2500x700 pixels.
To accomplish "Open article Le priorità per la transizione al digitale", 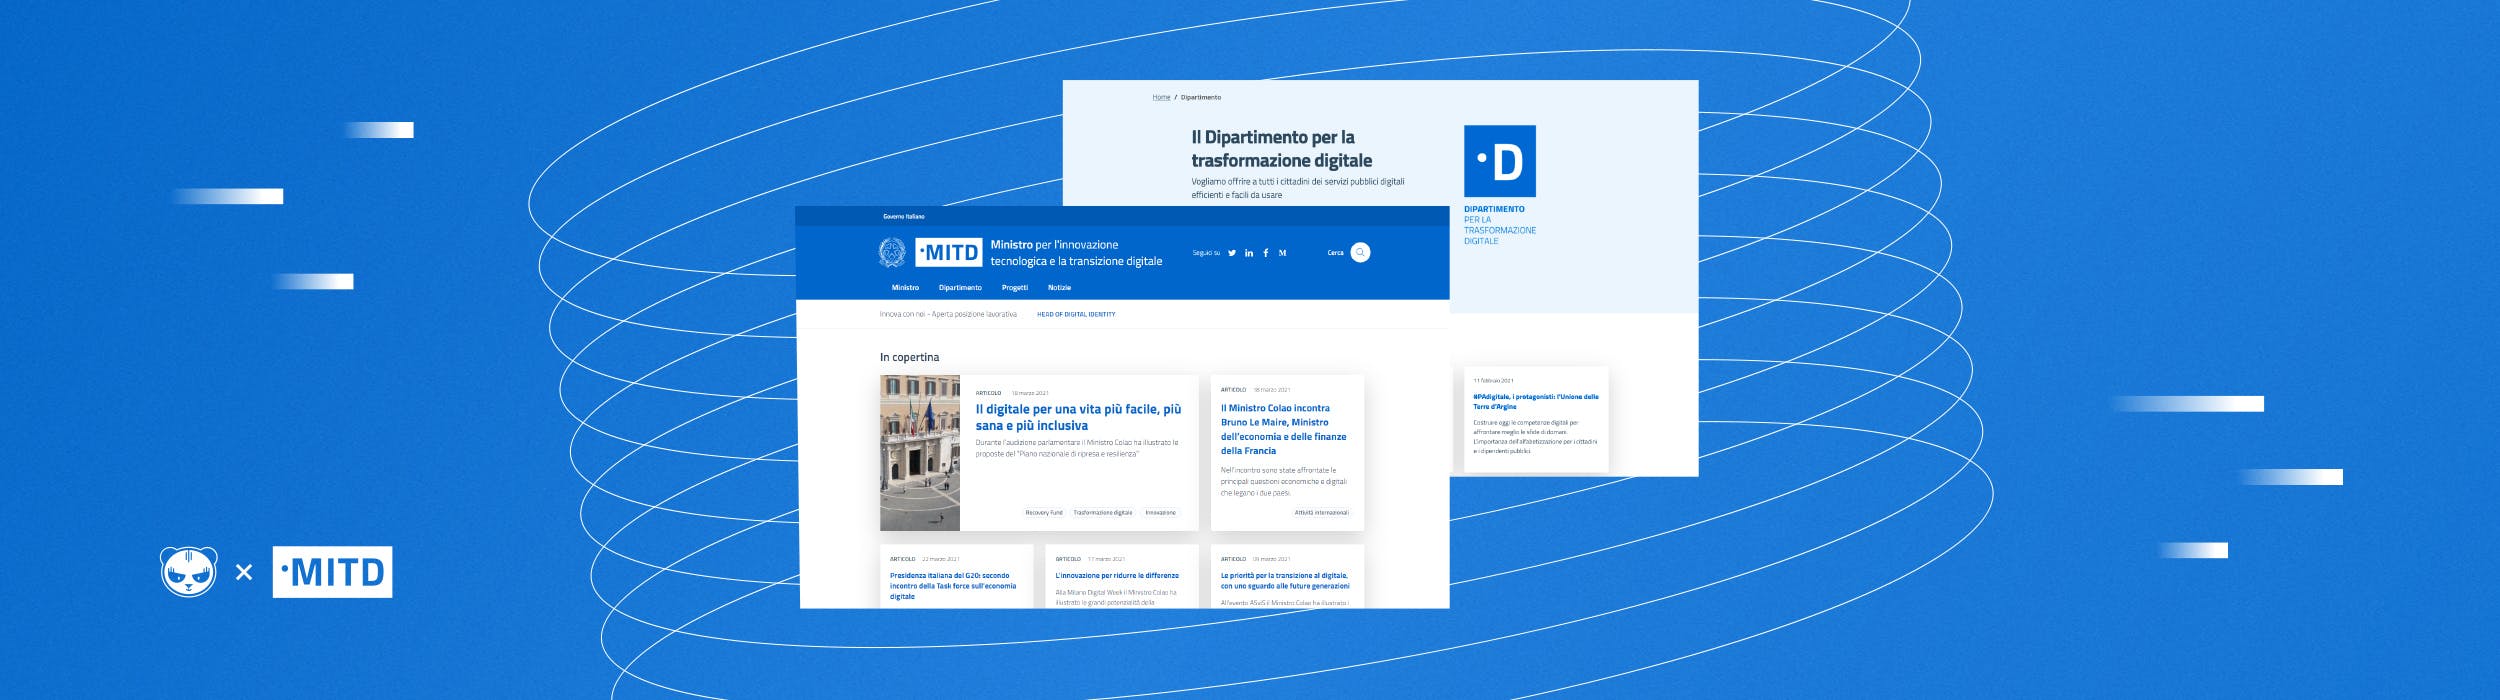I will (x=1285, y=581).
